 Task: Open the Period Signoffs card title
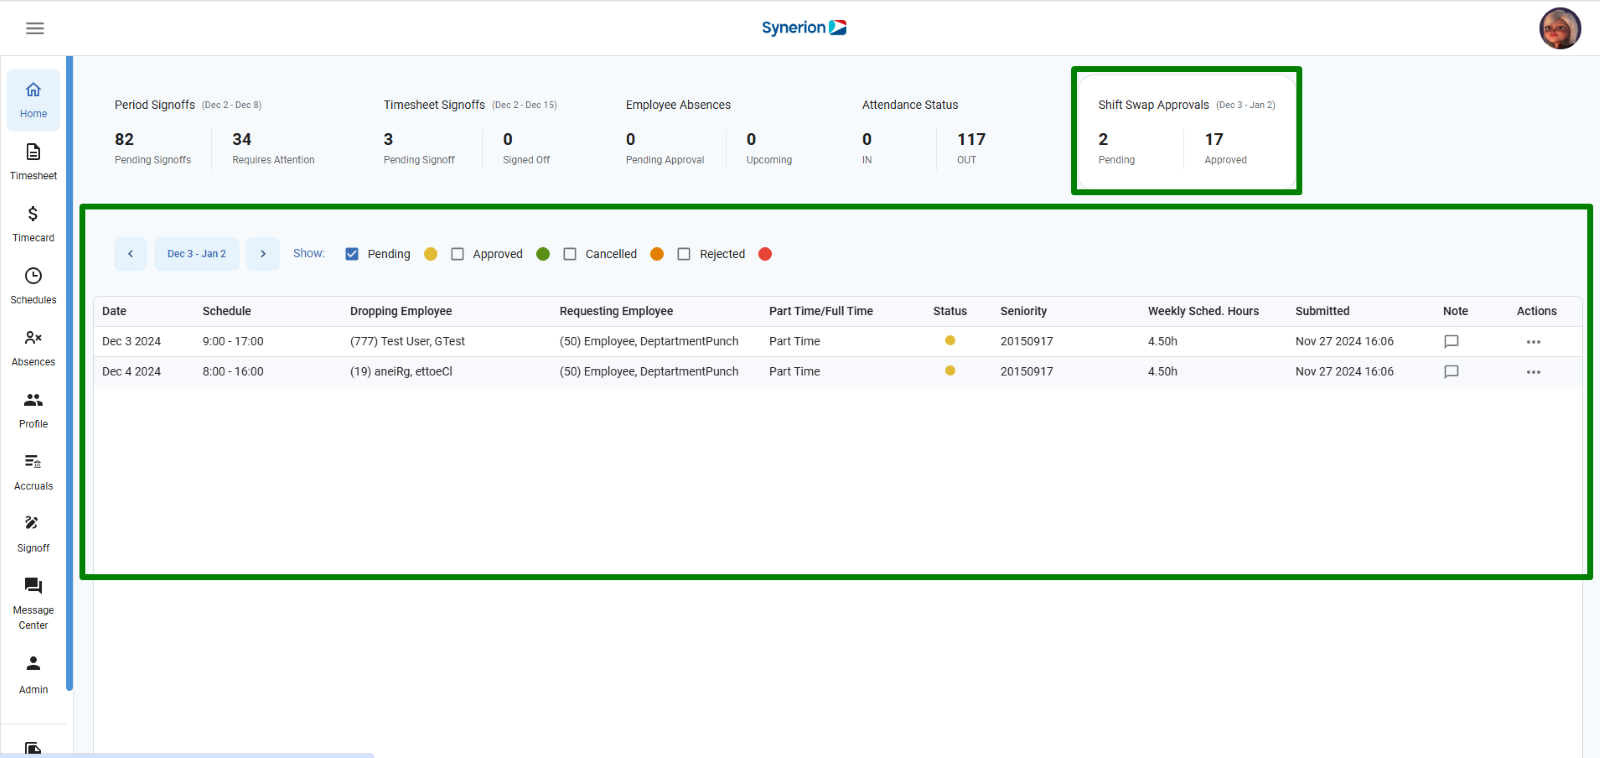pyautogui.click(x=154, y=105)
